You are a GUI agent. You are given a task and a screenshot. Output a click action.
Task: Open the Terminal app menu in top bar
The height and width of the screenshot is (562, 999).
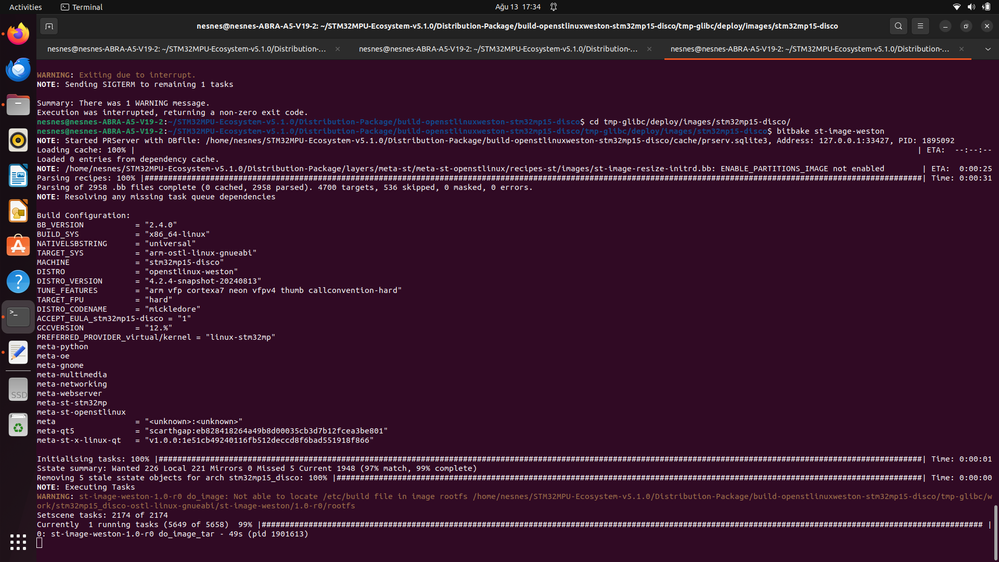(x=82, y=7)
